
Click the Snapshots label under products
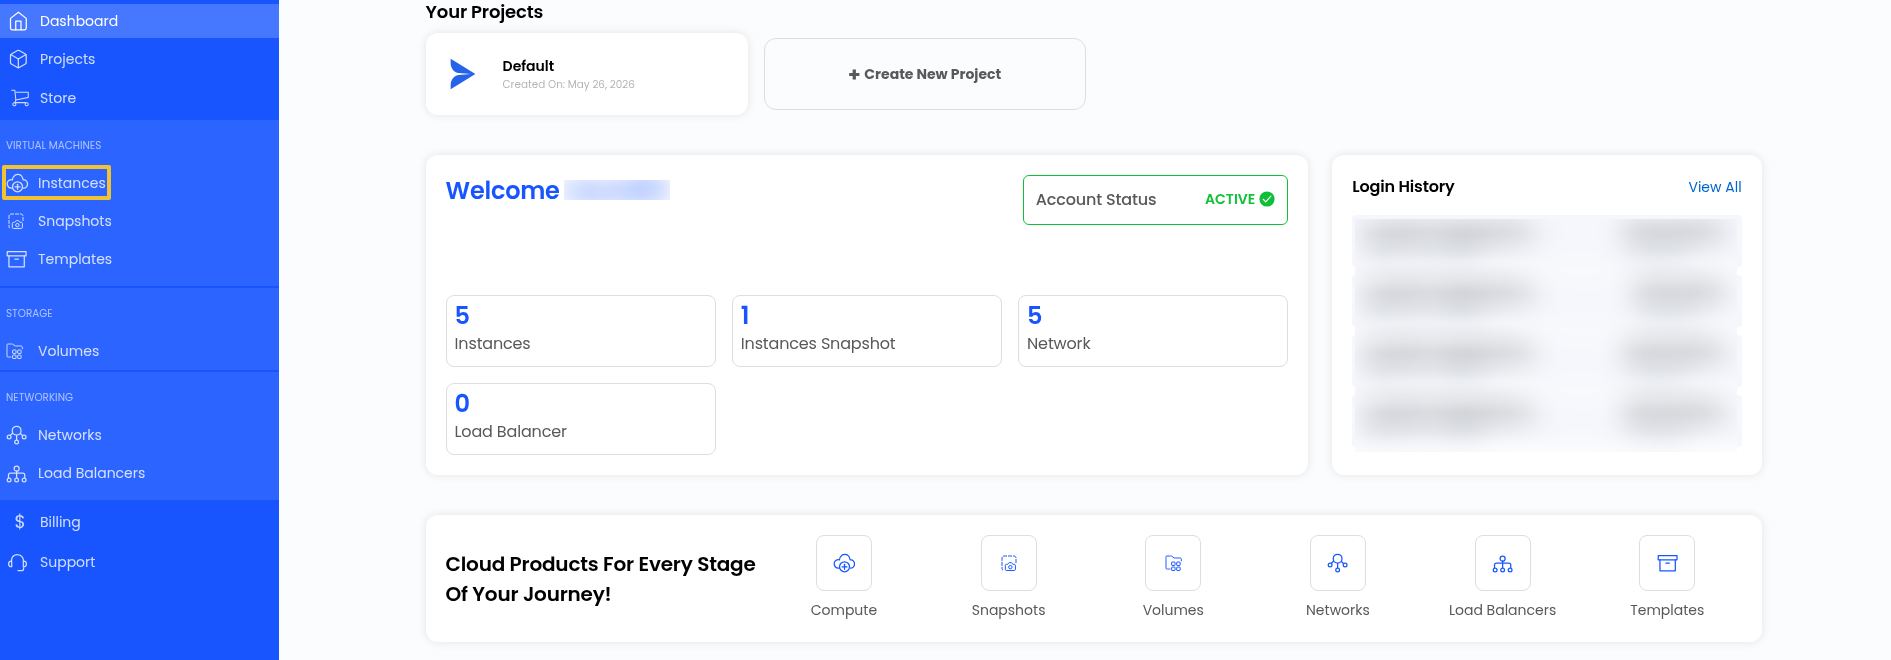click(1009, 610)
